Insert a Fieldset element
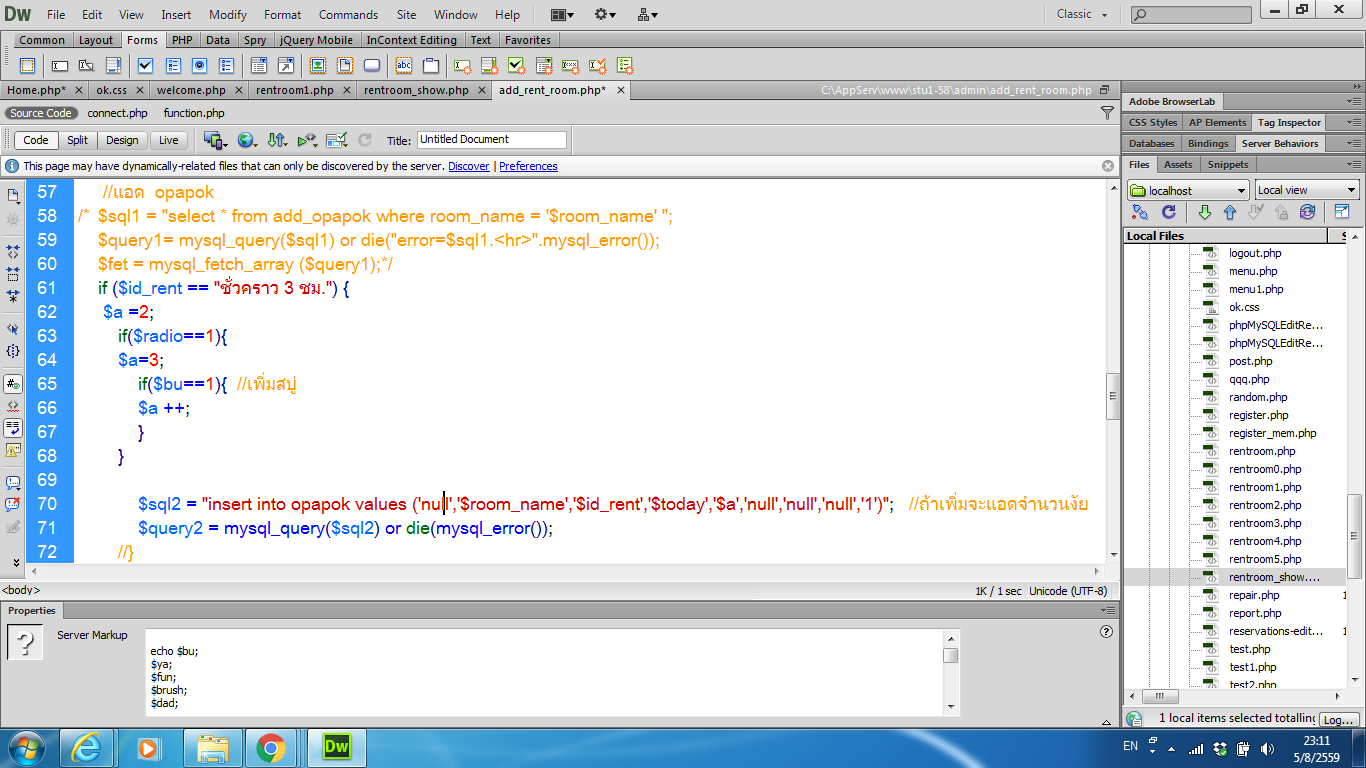The image size is (1366, 768). tap(431, 66)
